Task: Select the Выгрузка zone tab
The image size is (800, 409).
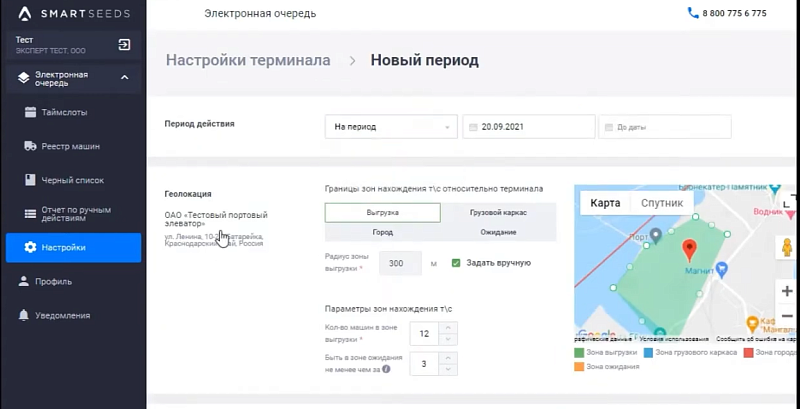Action: click(383, 213)
